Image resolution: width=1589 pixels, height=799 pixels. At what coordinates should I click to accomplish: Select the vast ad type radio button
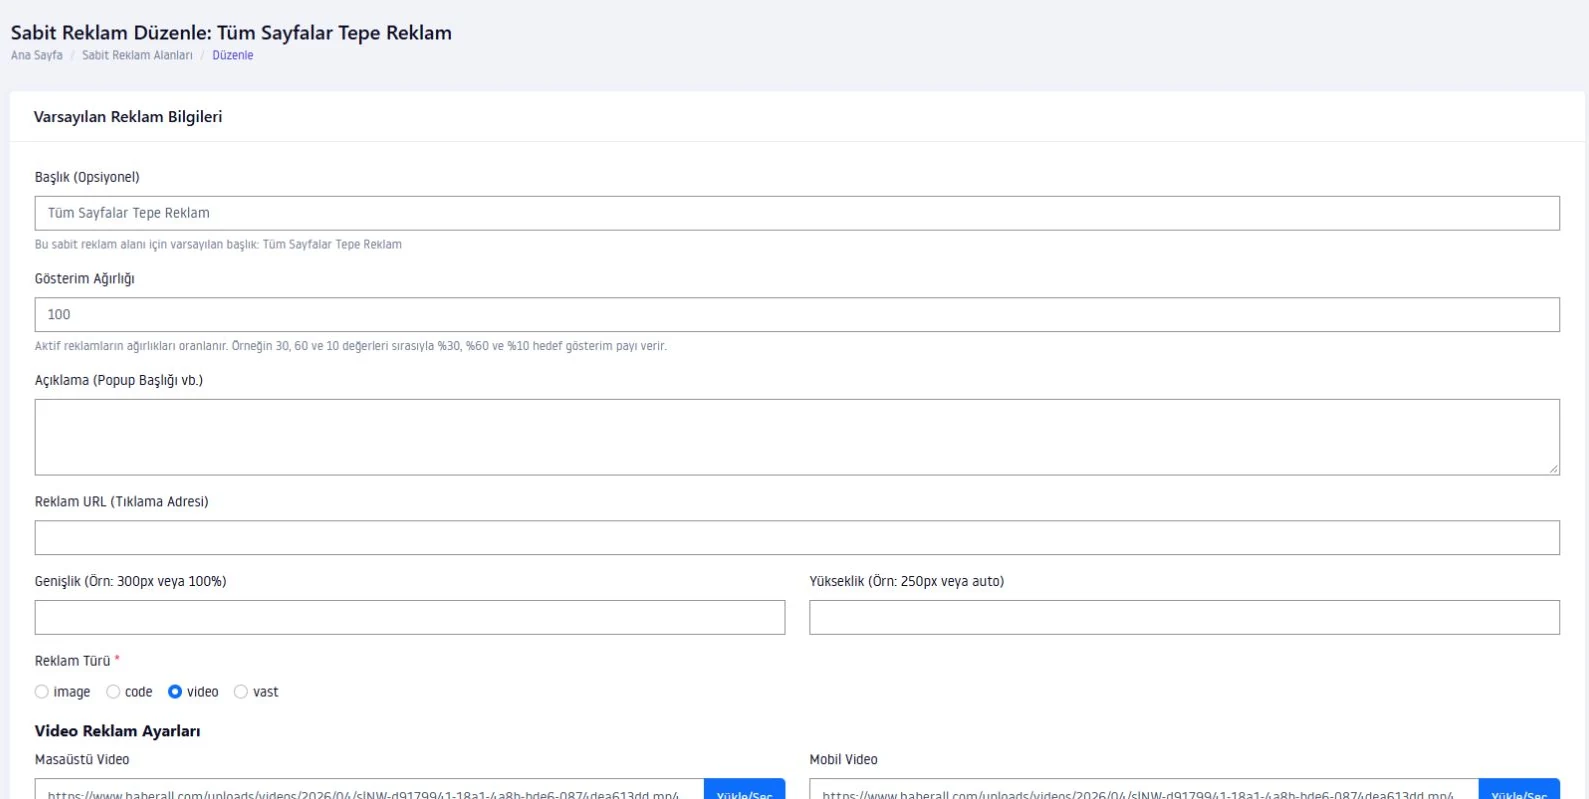click(x=241, y=692)
